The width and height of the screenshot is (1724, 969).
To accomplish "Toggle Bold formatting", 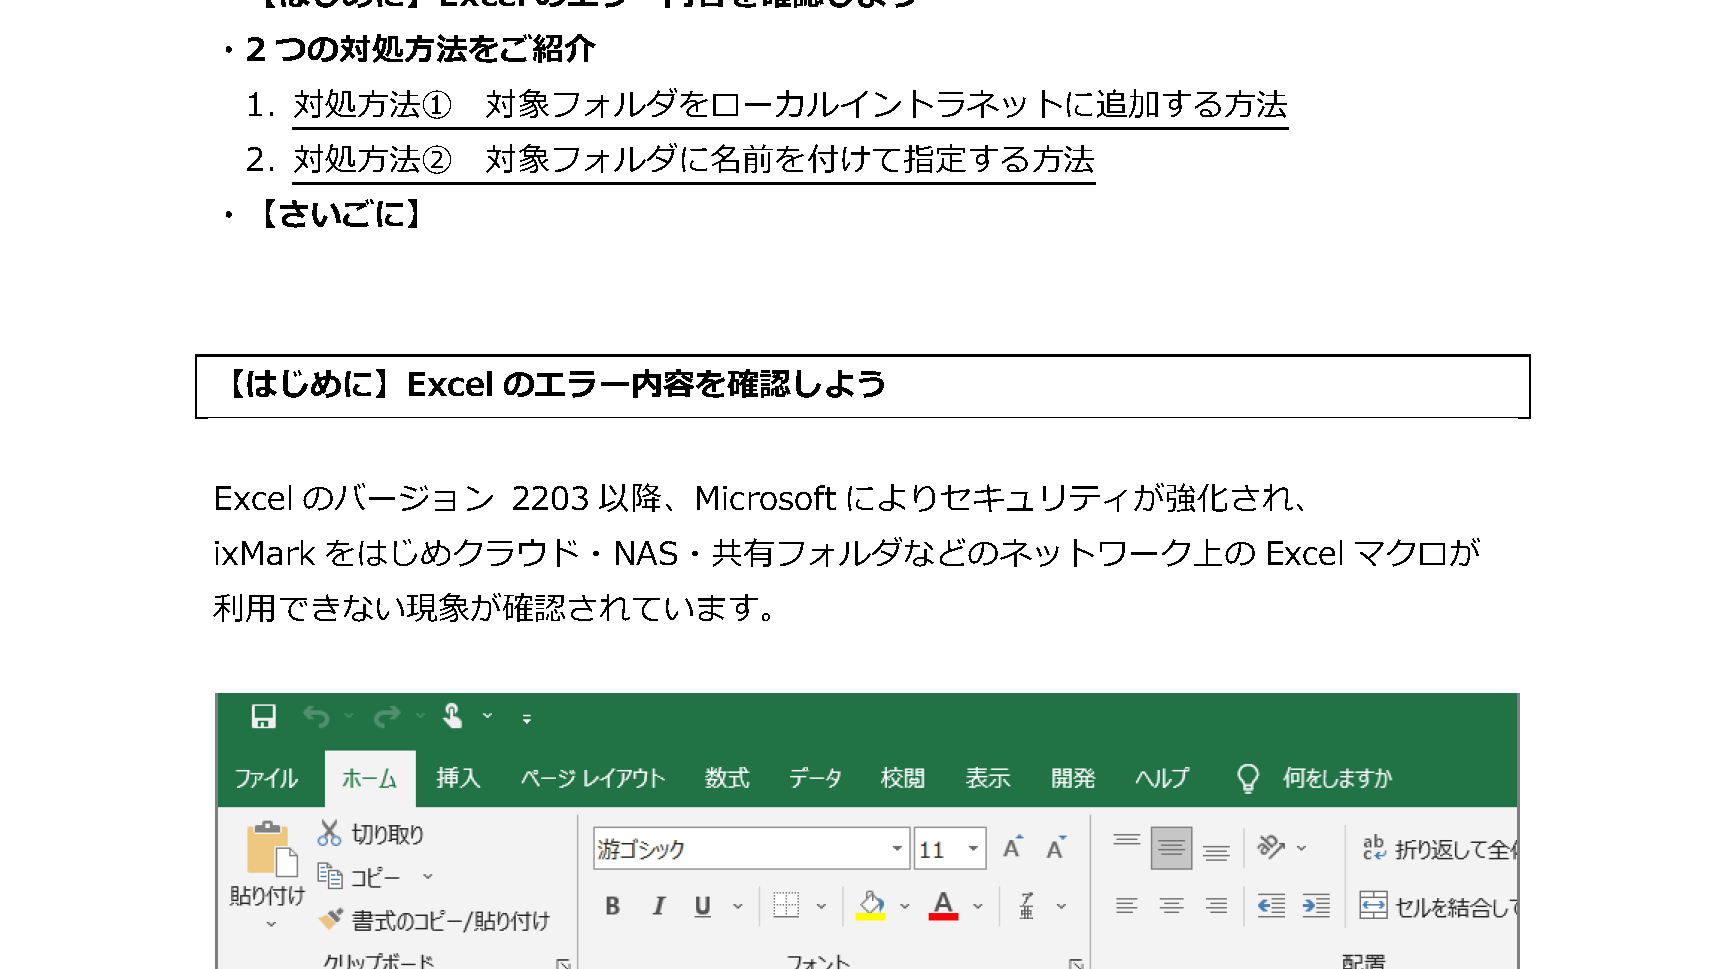I will [613, 906].
